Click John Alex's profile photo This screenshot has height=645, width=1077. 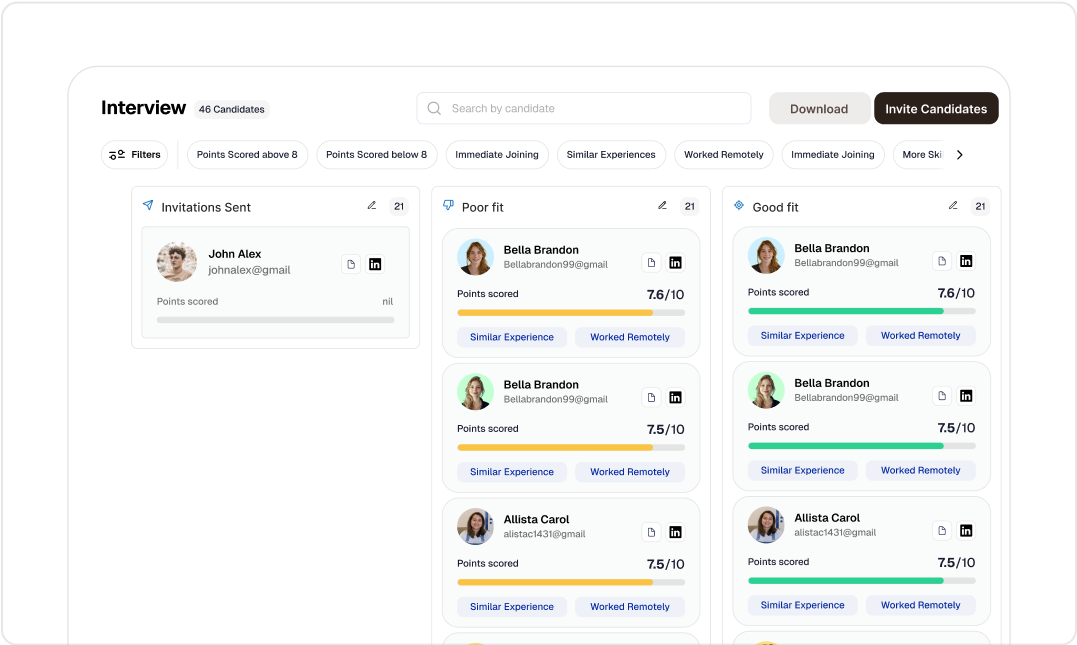[x=177, y=262]
